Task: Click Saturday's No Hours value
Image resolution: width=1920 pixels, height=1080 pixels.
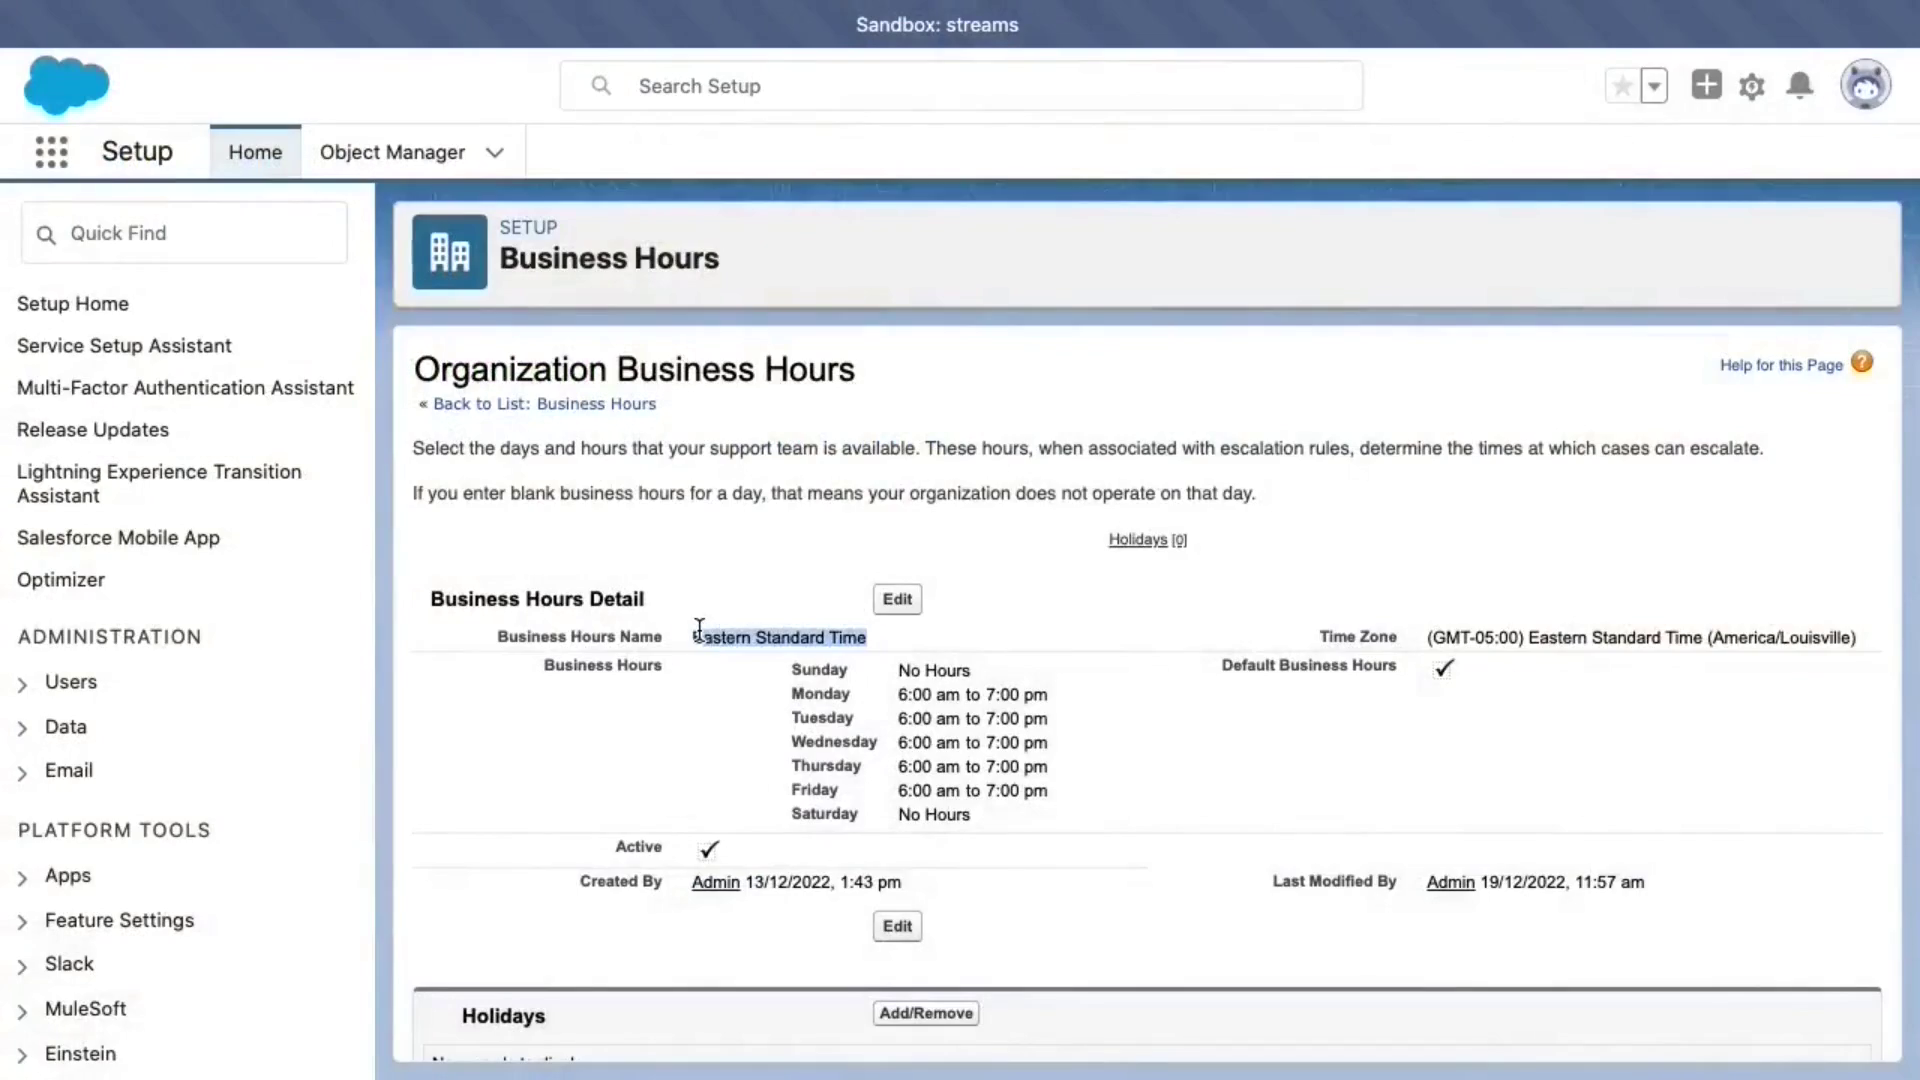Action: [934, 814]
